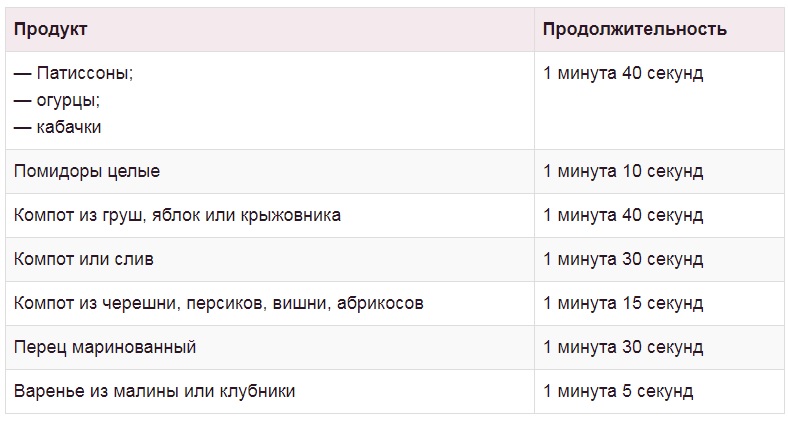Click the 'огурцы' list line

57,101
